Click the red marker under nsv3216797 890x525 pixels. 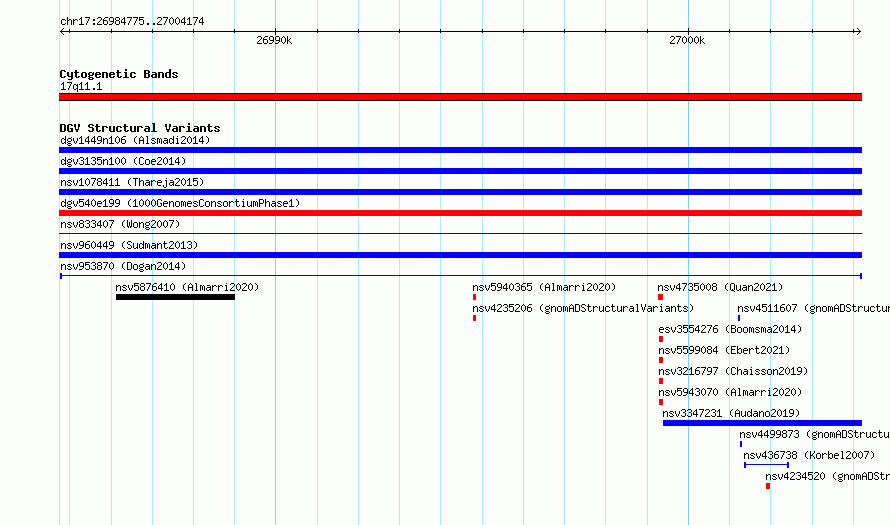[x=661, y=381]
